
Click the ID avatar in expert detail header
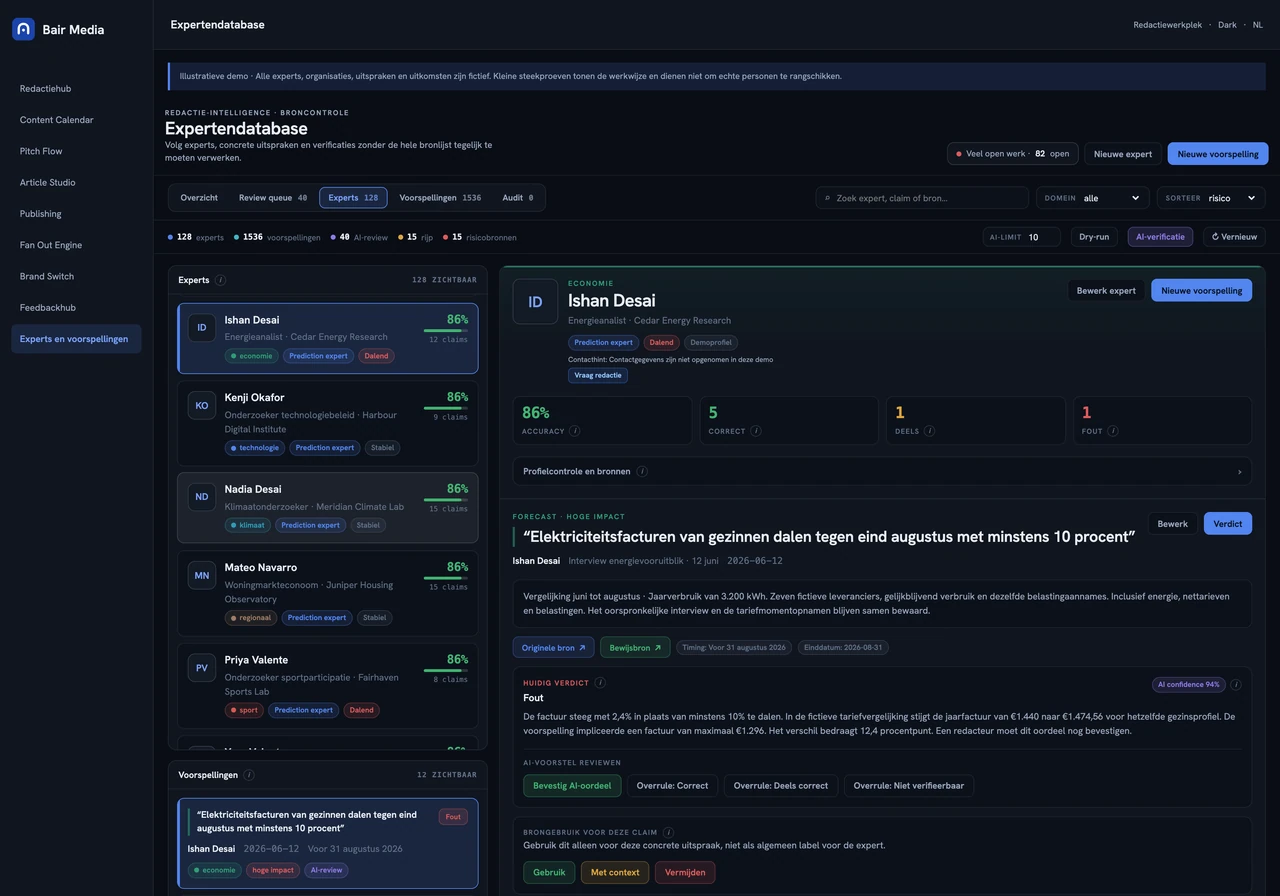point(535,302)
